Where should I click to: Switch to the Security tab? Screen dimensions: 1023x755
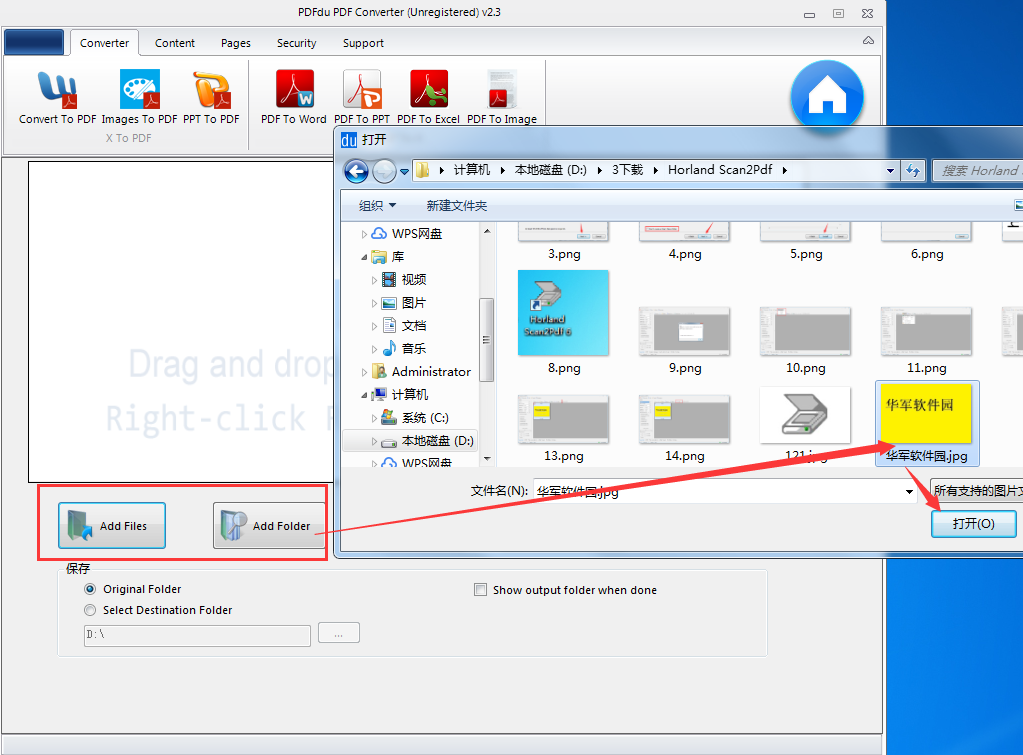[x=296, y=43]
